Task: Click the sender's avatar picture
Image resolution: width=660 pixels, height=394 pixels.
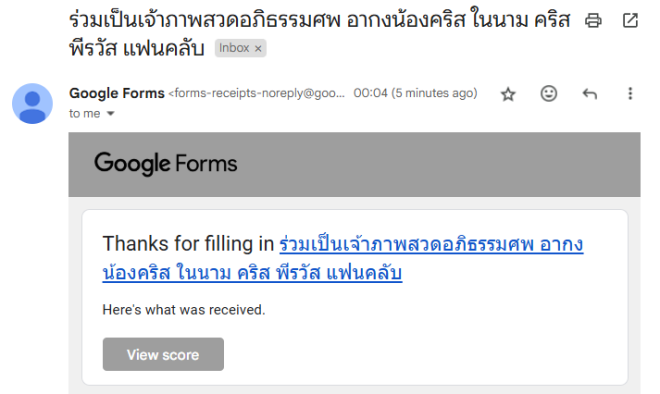Action: [32, 104]
